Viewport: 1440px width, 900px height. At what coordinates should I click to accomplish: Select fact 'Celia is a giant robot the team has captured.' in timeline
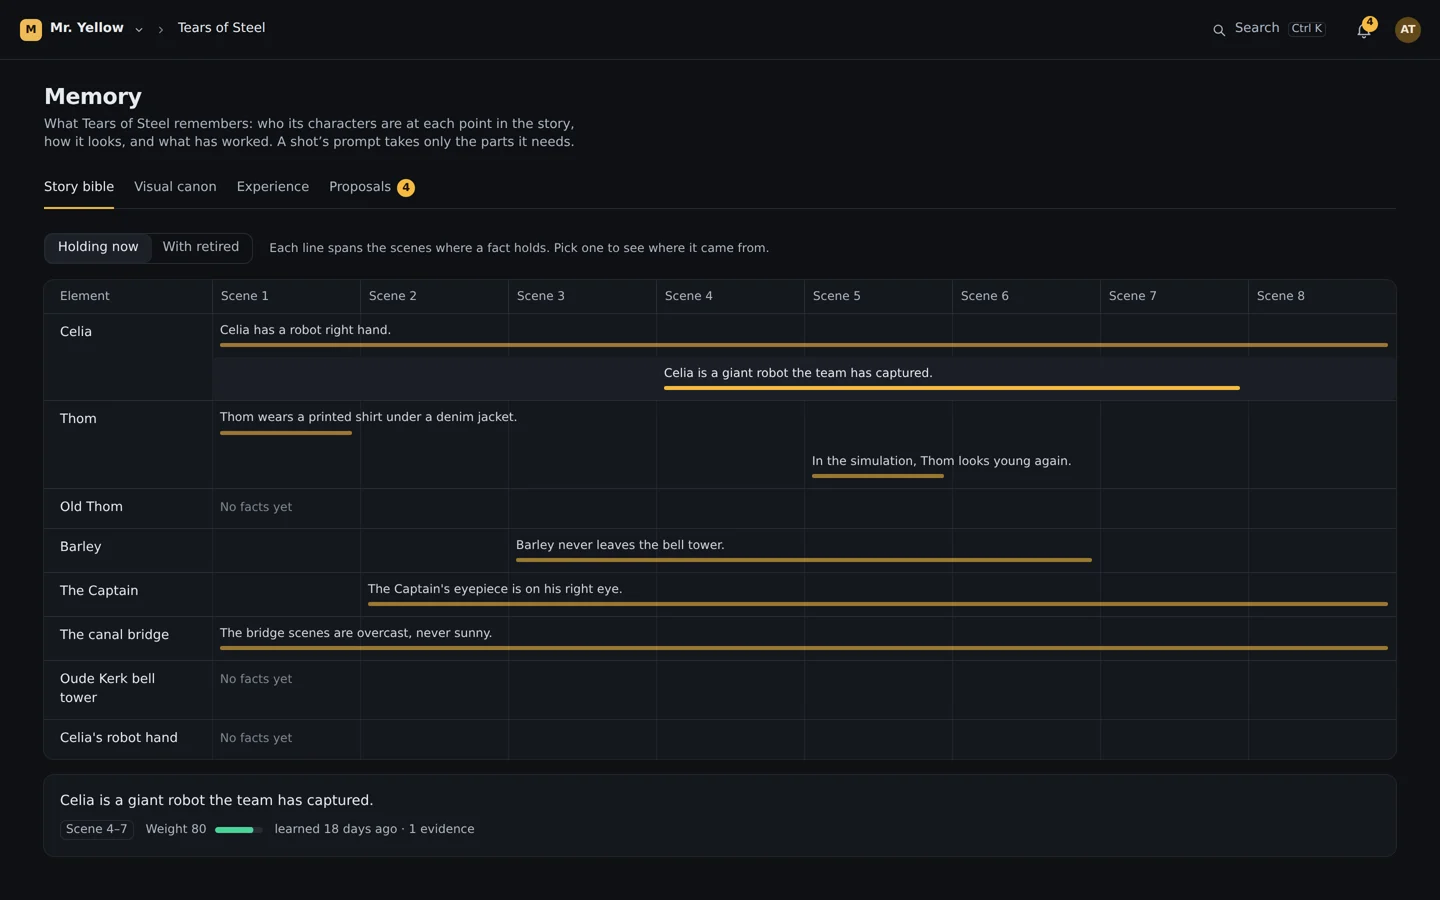tap(951, 379)
